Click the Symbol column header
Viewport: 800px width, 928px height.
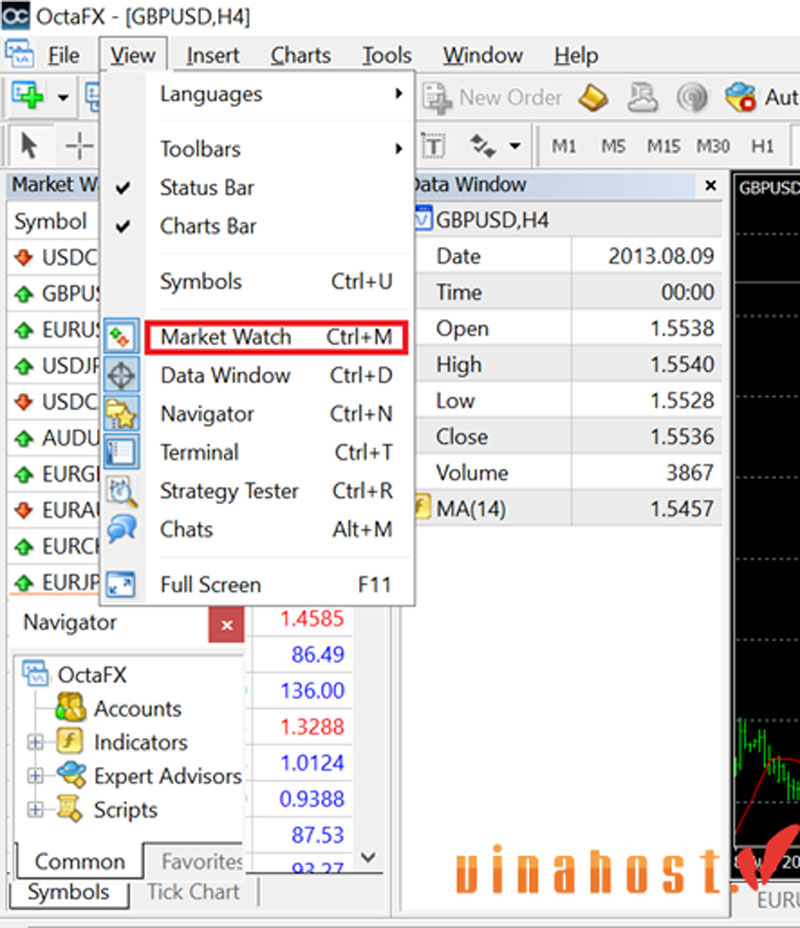click(51, 221)
